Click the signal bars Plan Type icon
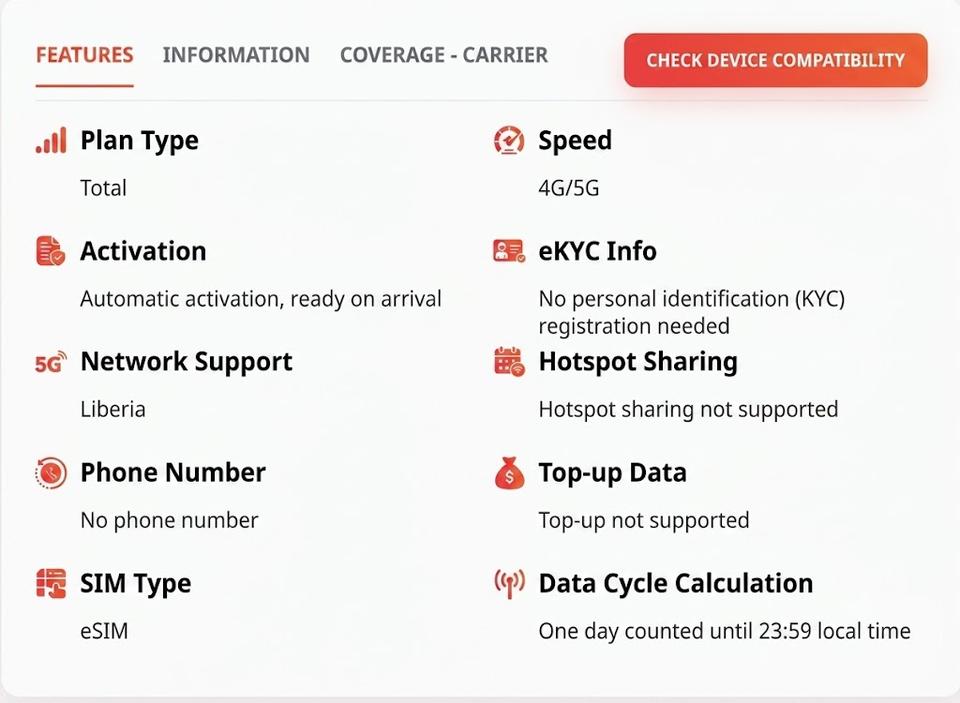Viewport: 960px width, 703px height. click(51, 140)
